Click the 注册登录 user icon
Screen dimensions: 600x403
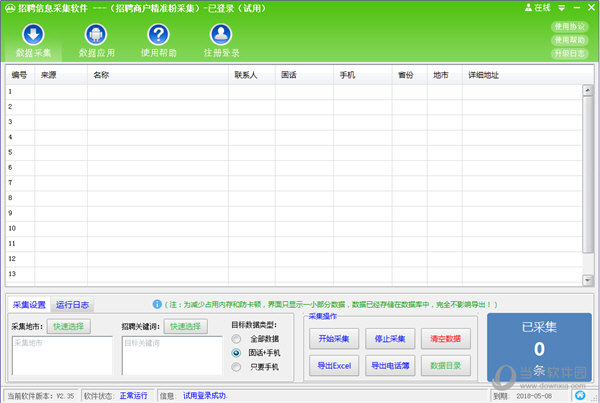point(221,35)
